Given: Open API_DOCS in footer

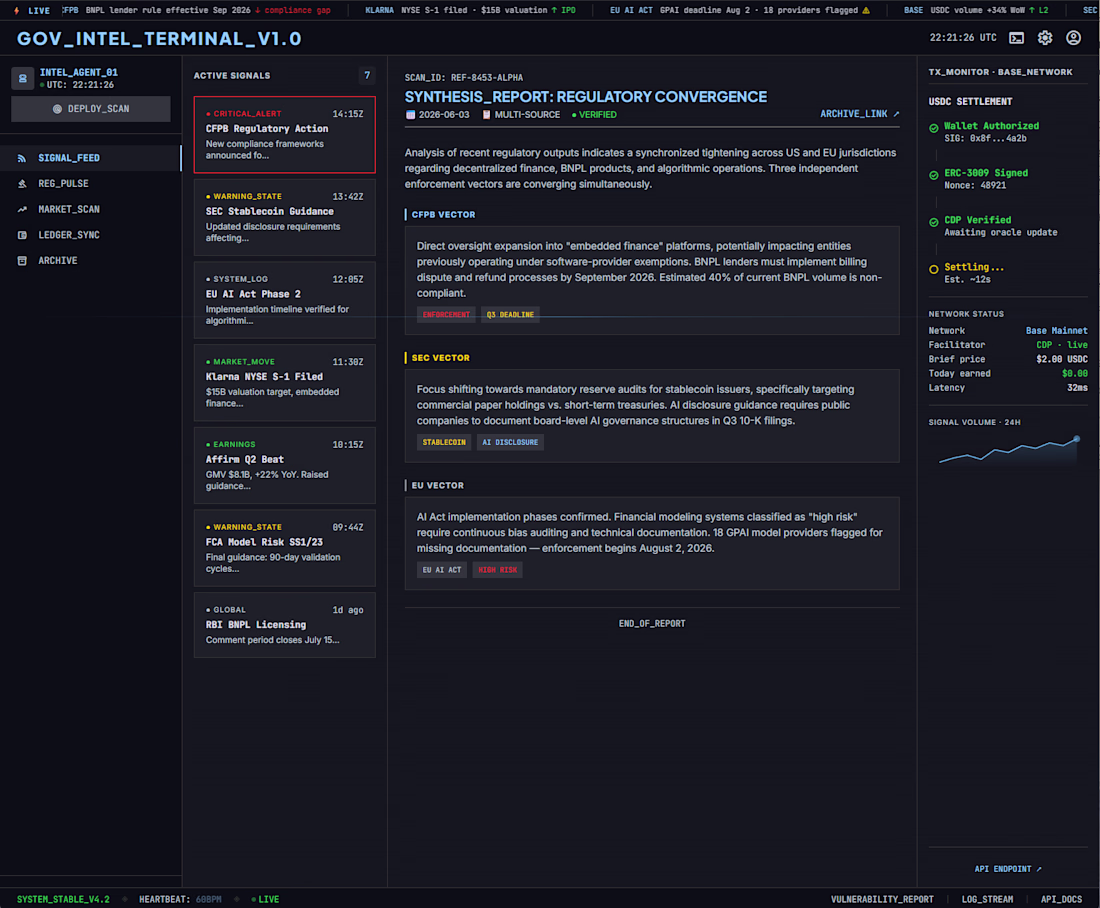Looking at the screenshot, I should pyautogui.click(x=1061, y=899).
